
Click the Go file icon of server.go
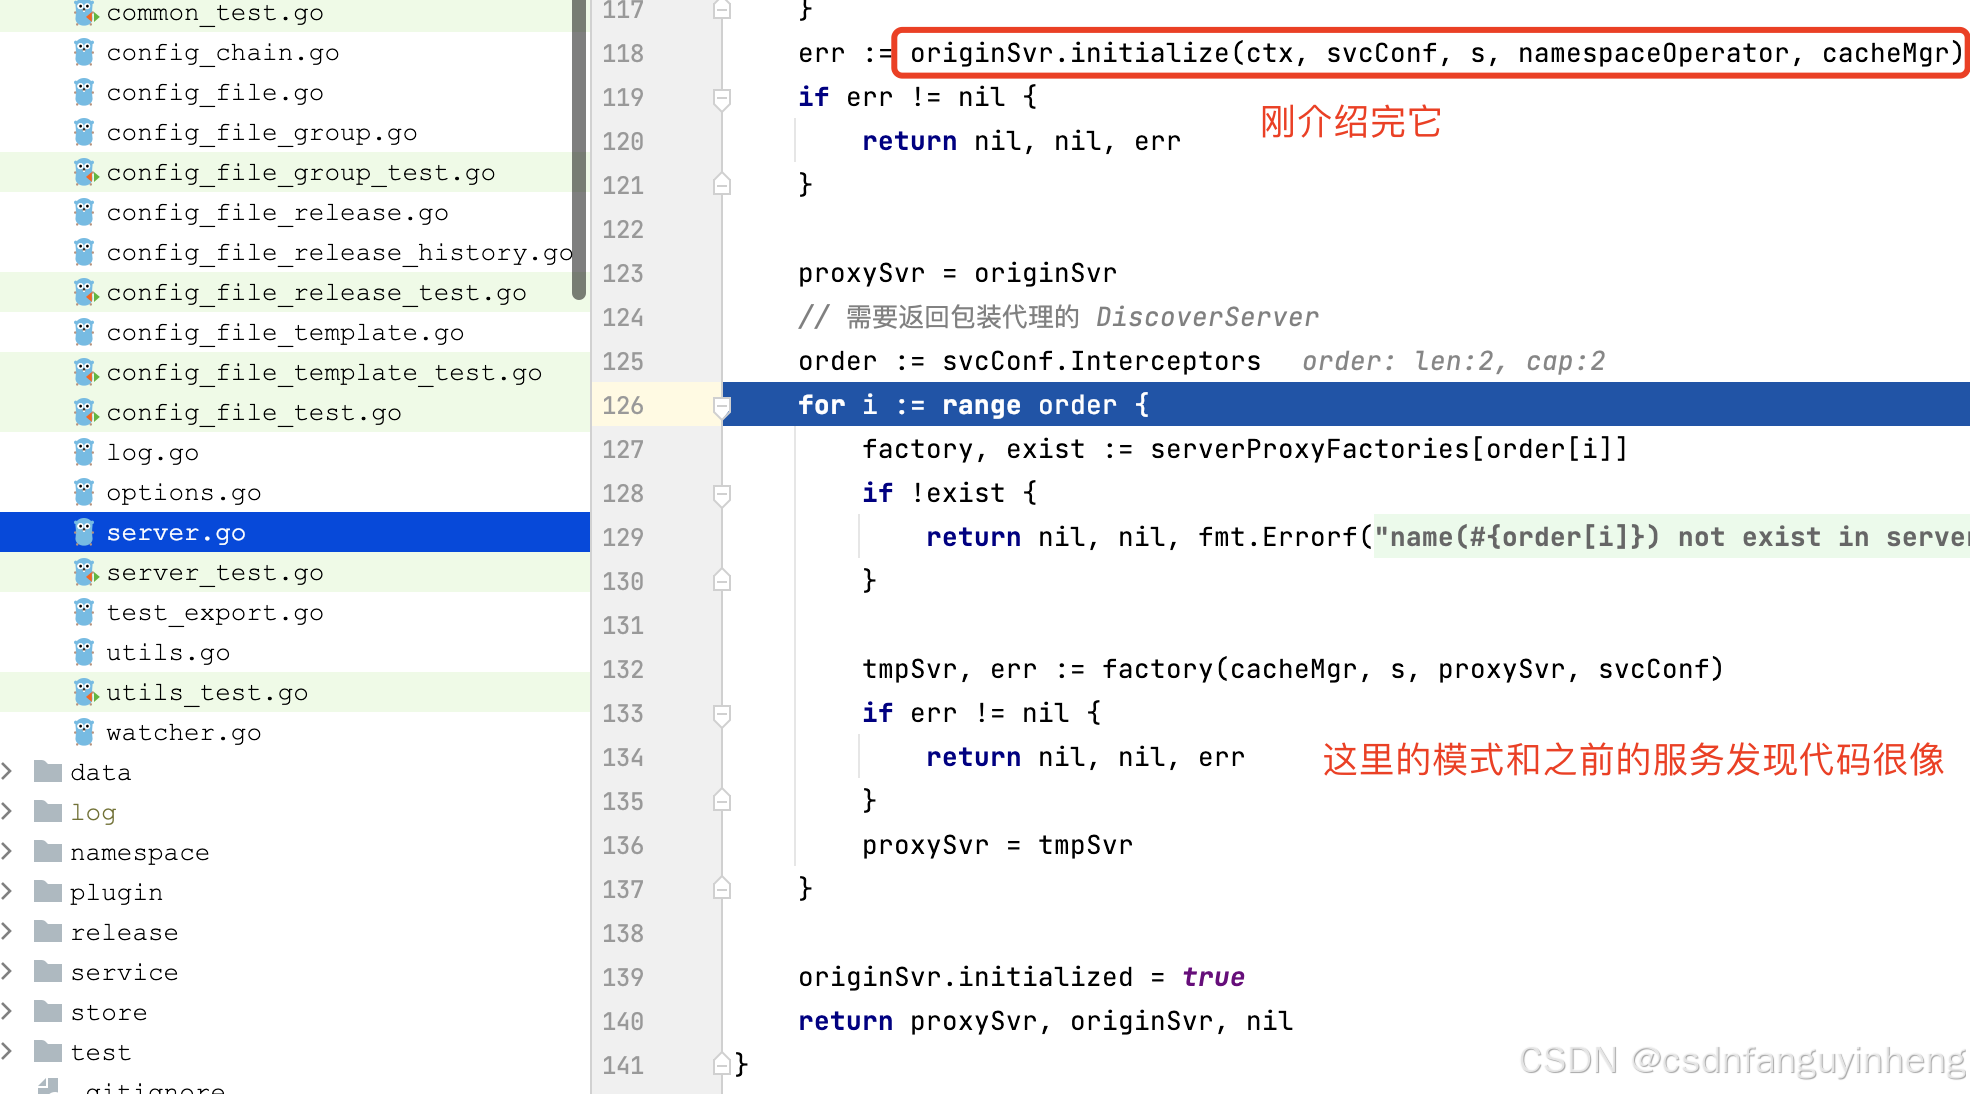[x=85, y=532]
